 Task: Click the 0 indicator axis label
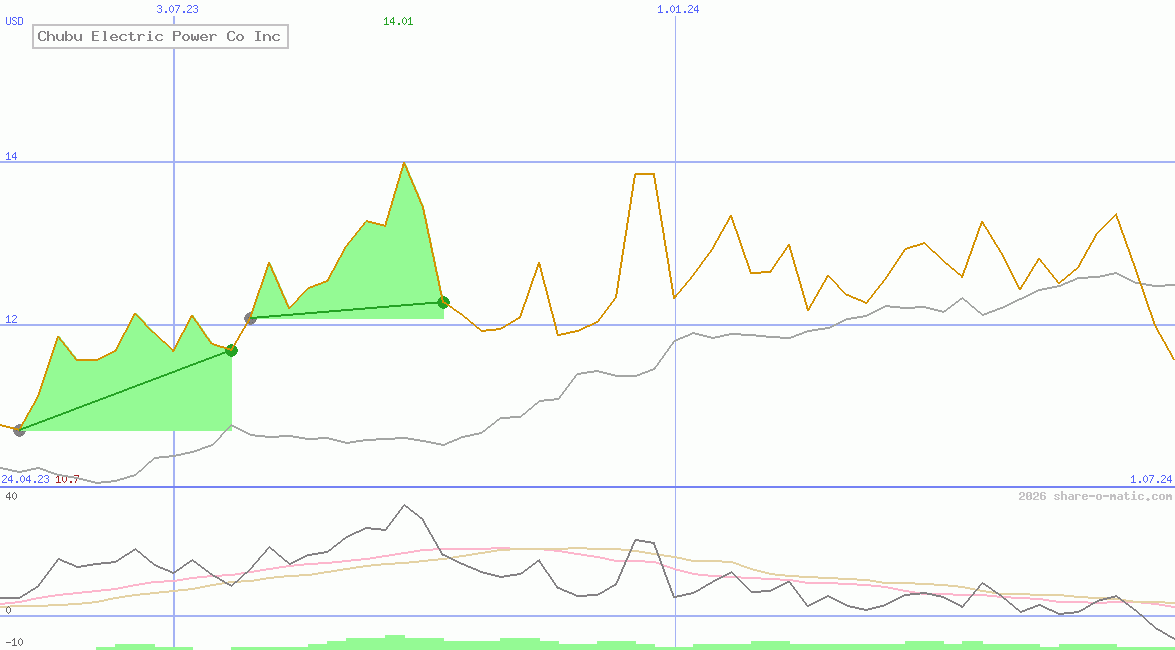[8, 609]
